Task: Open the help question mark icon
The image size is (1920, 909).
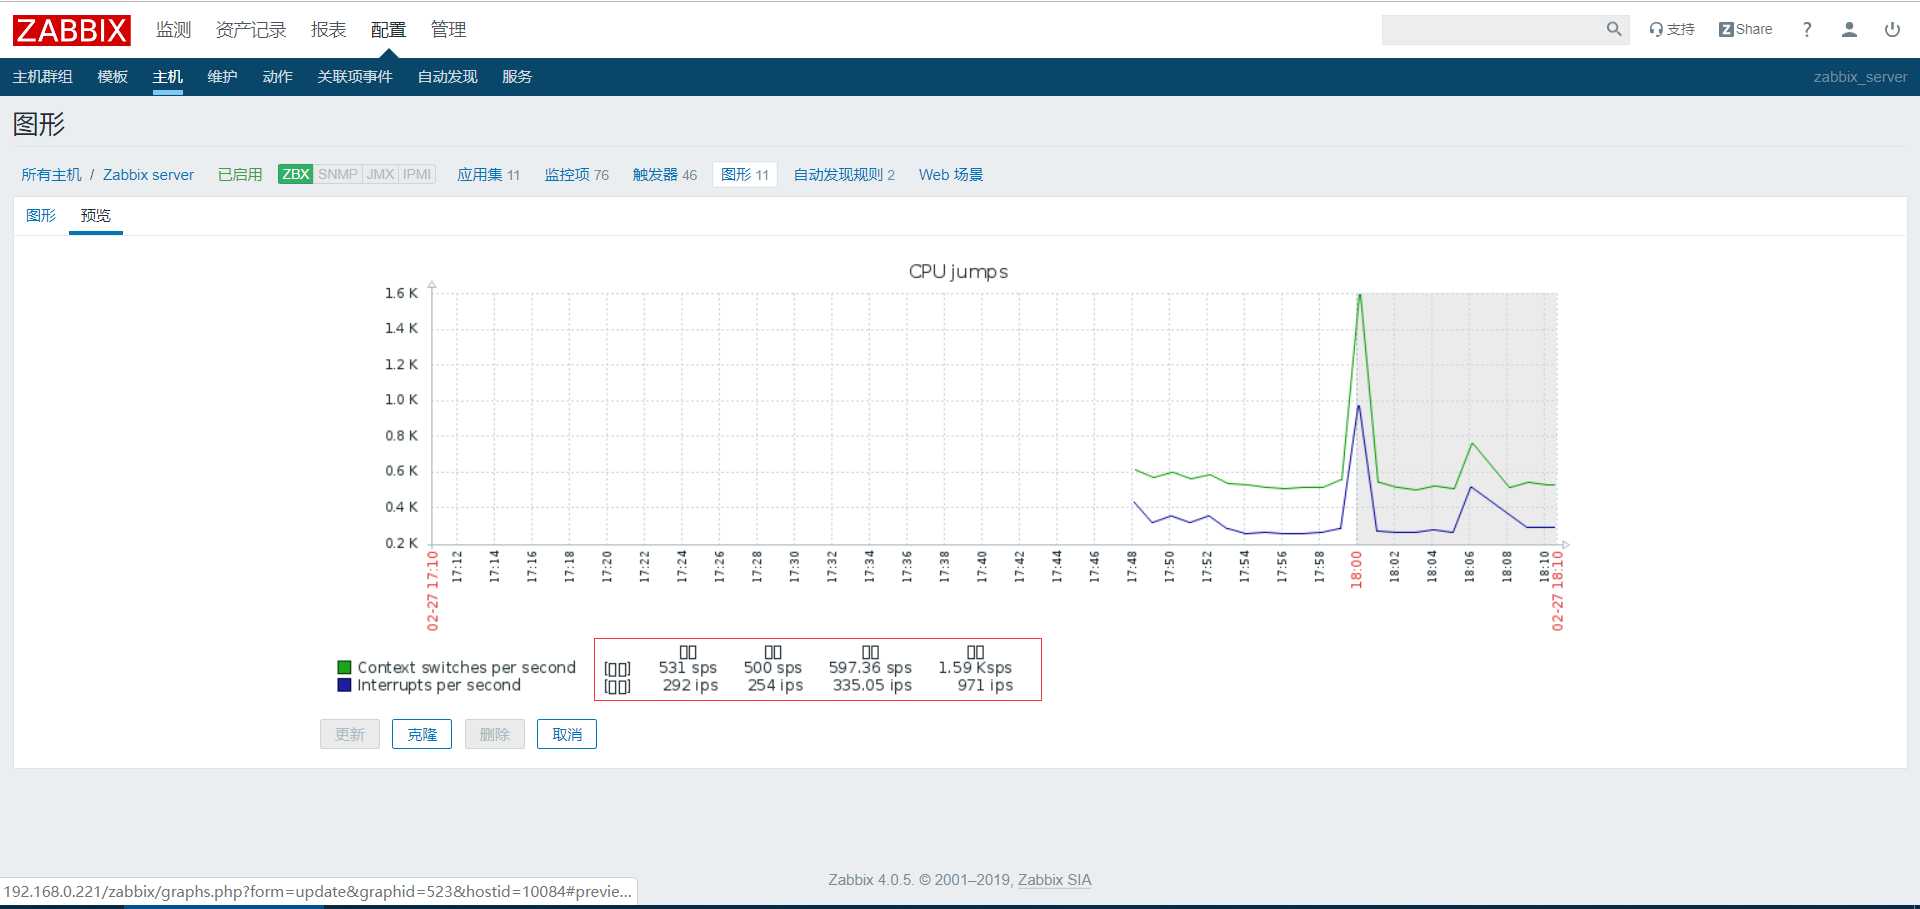Action: coord(1807,30)
